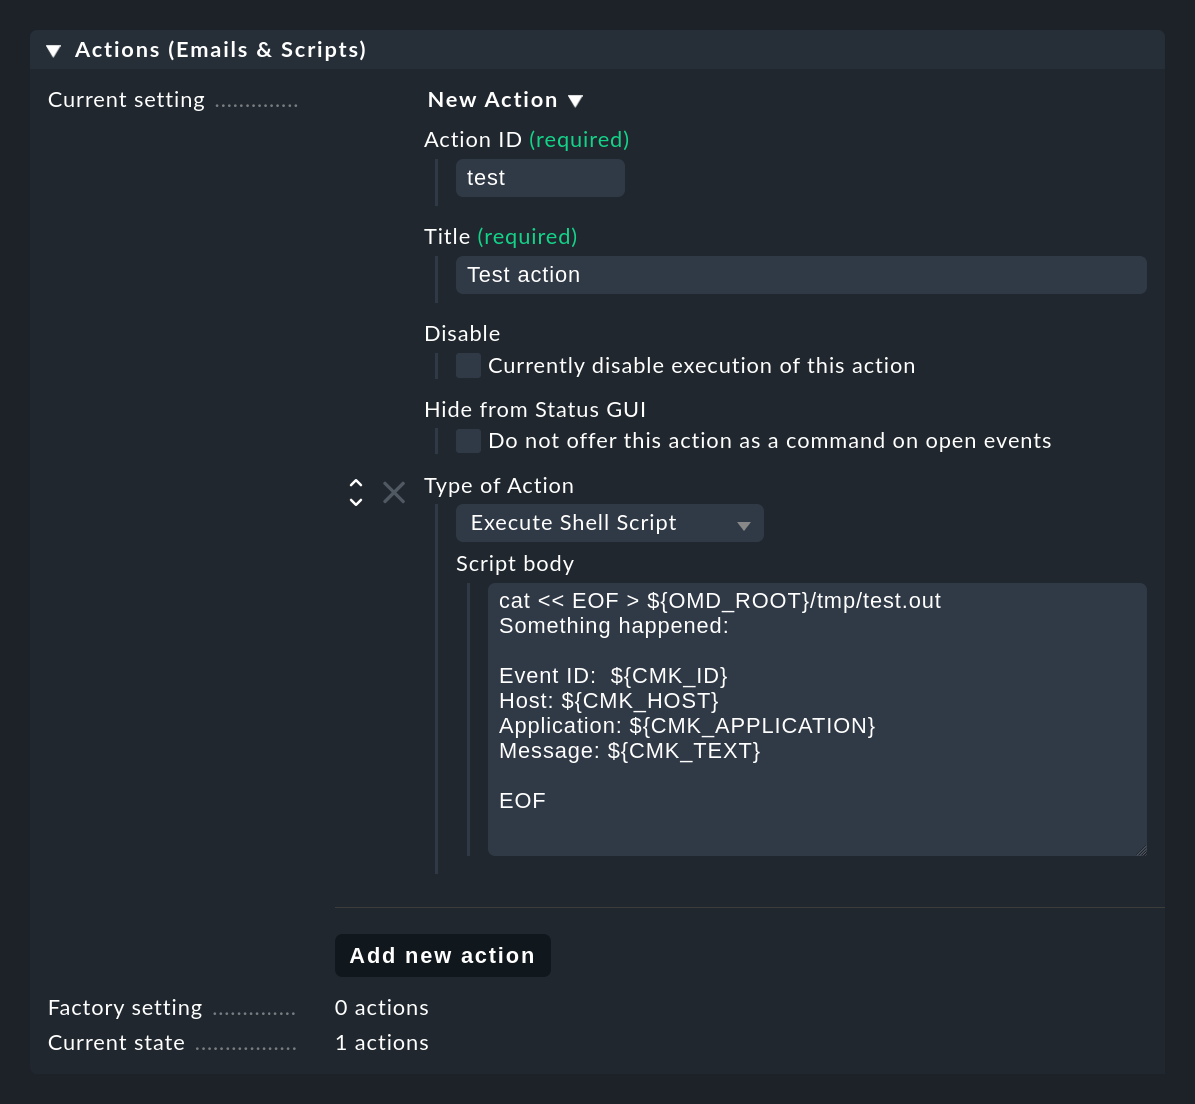Enable the disable execution checkbox

tap(468, 366)
